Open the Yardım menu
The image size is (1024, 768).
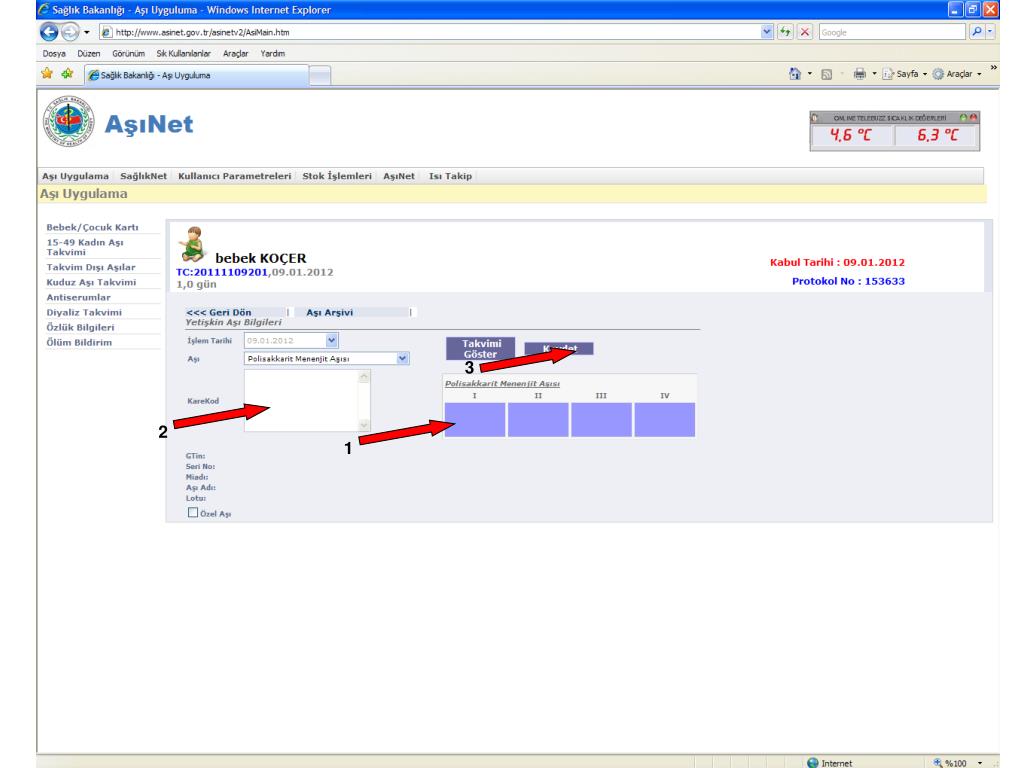pos(273,54)
